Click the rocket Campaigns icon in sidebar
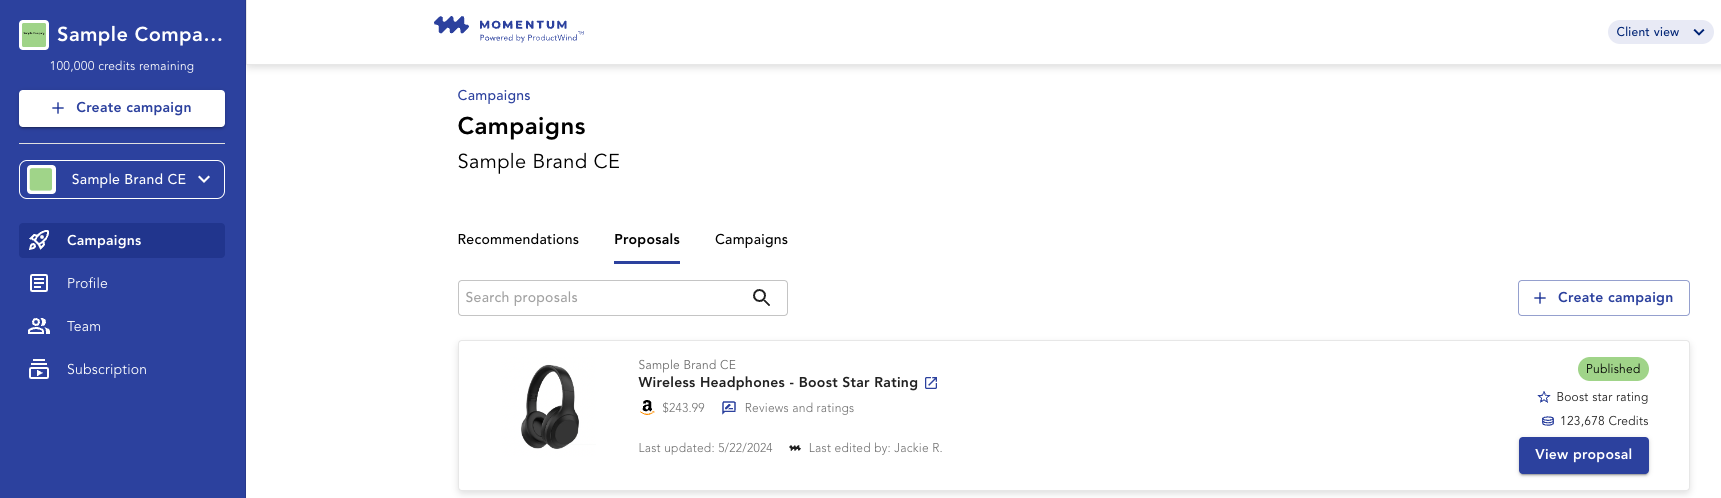 (39, 240)
